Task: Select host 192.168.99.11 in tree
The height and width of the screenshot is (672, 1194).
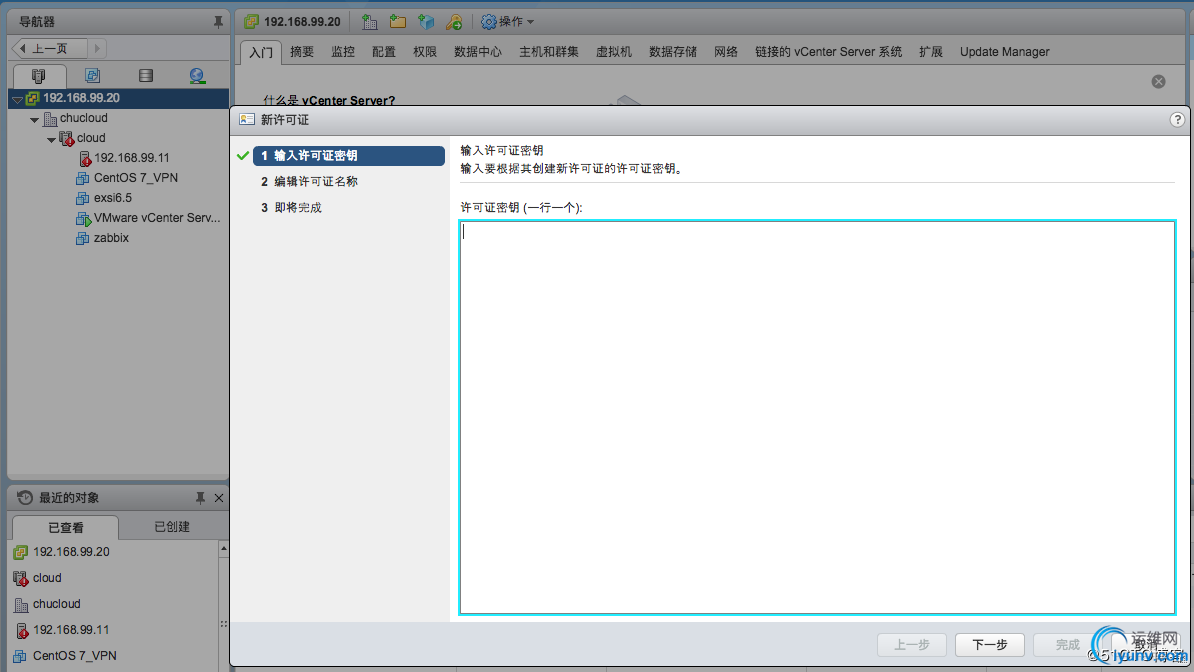Action: [132, 158]
